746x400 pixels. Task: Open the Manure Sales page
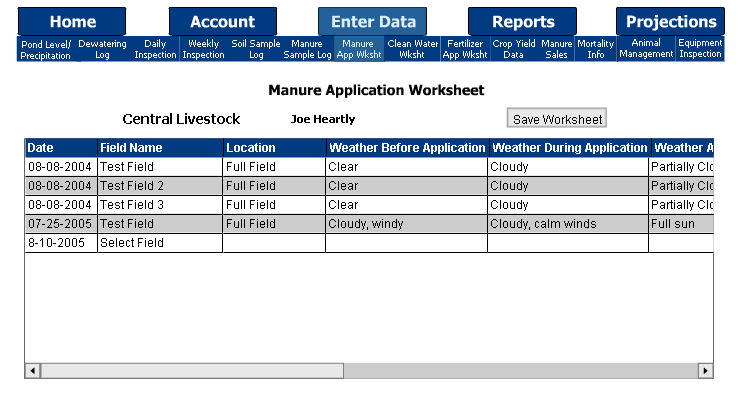[x=557, y=49]
